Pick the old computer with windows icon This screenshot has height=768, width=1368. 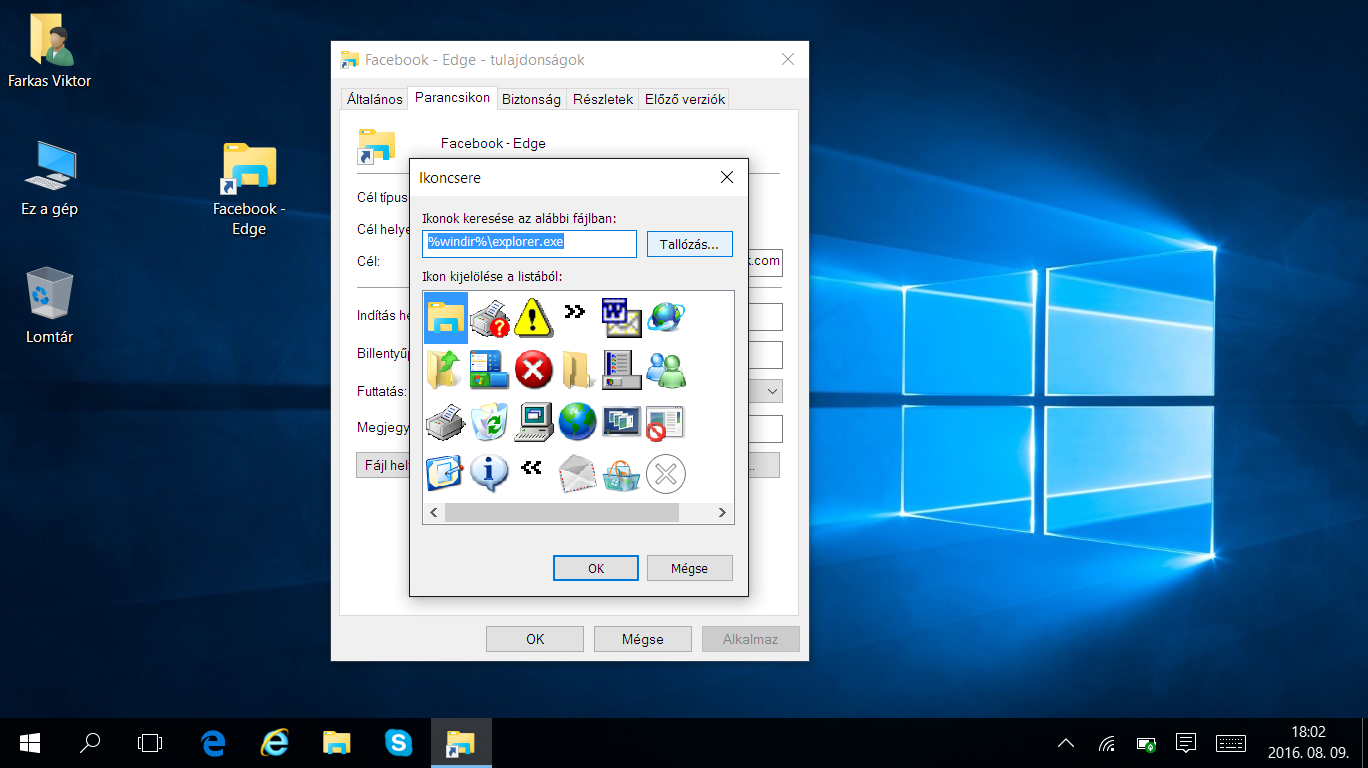pos(533,422)
